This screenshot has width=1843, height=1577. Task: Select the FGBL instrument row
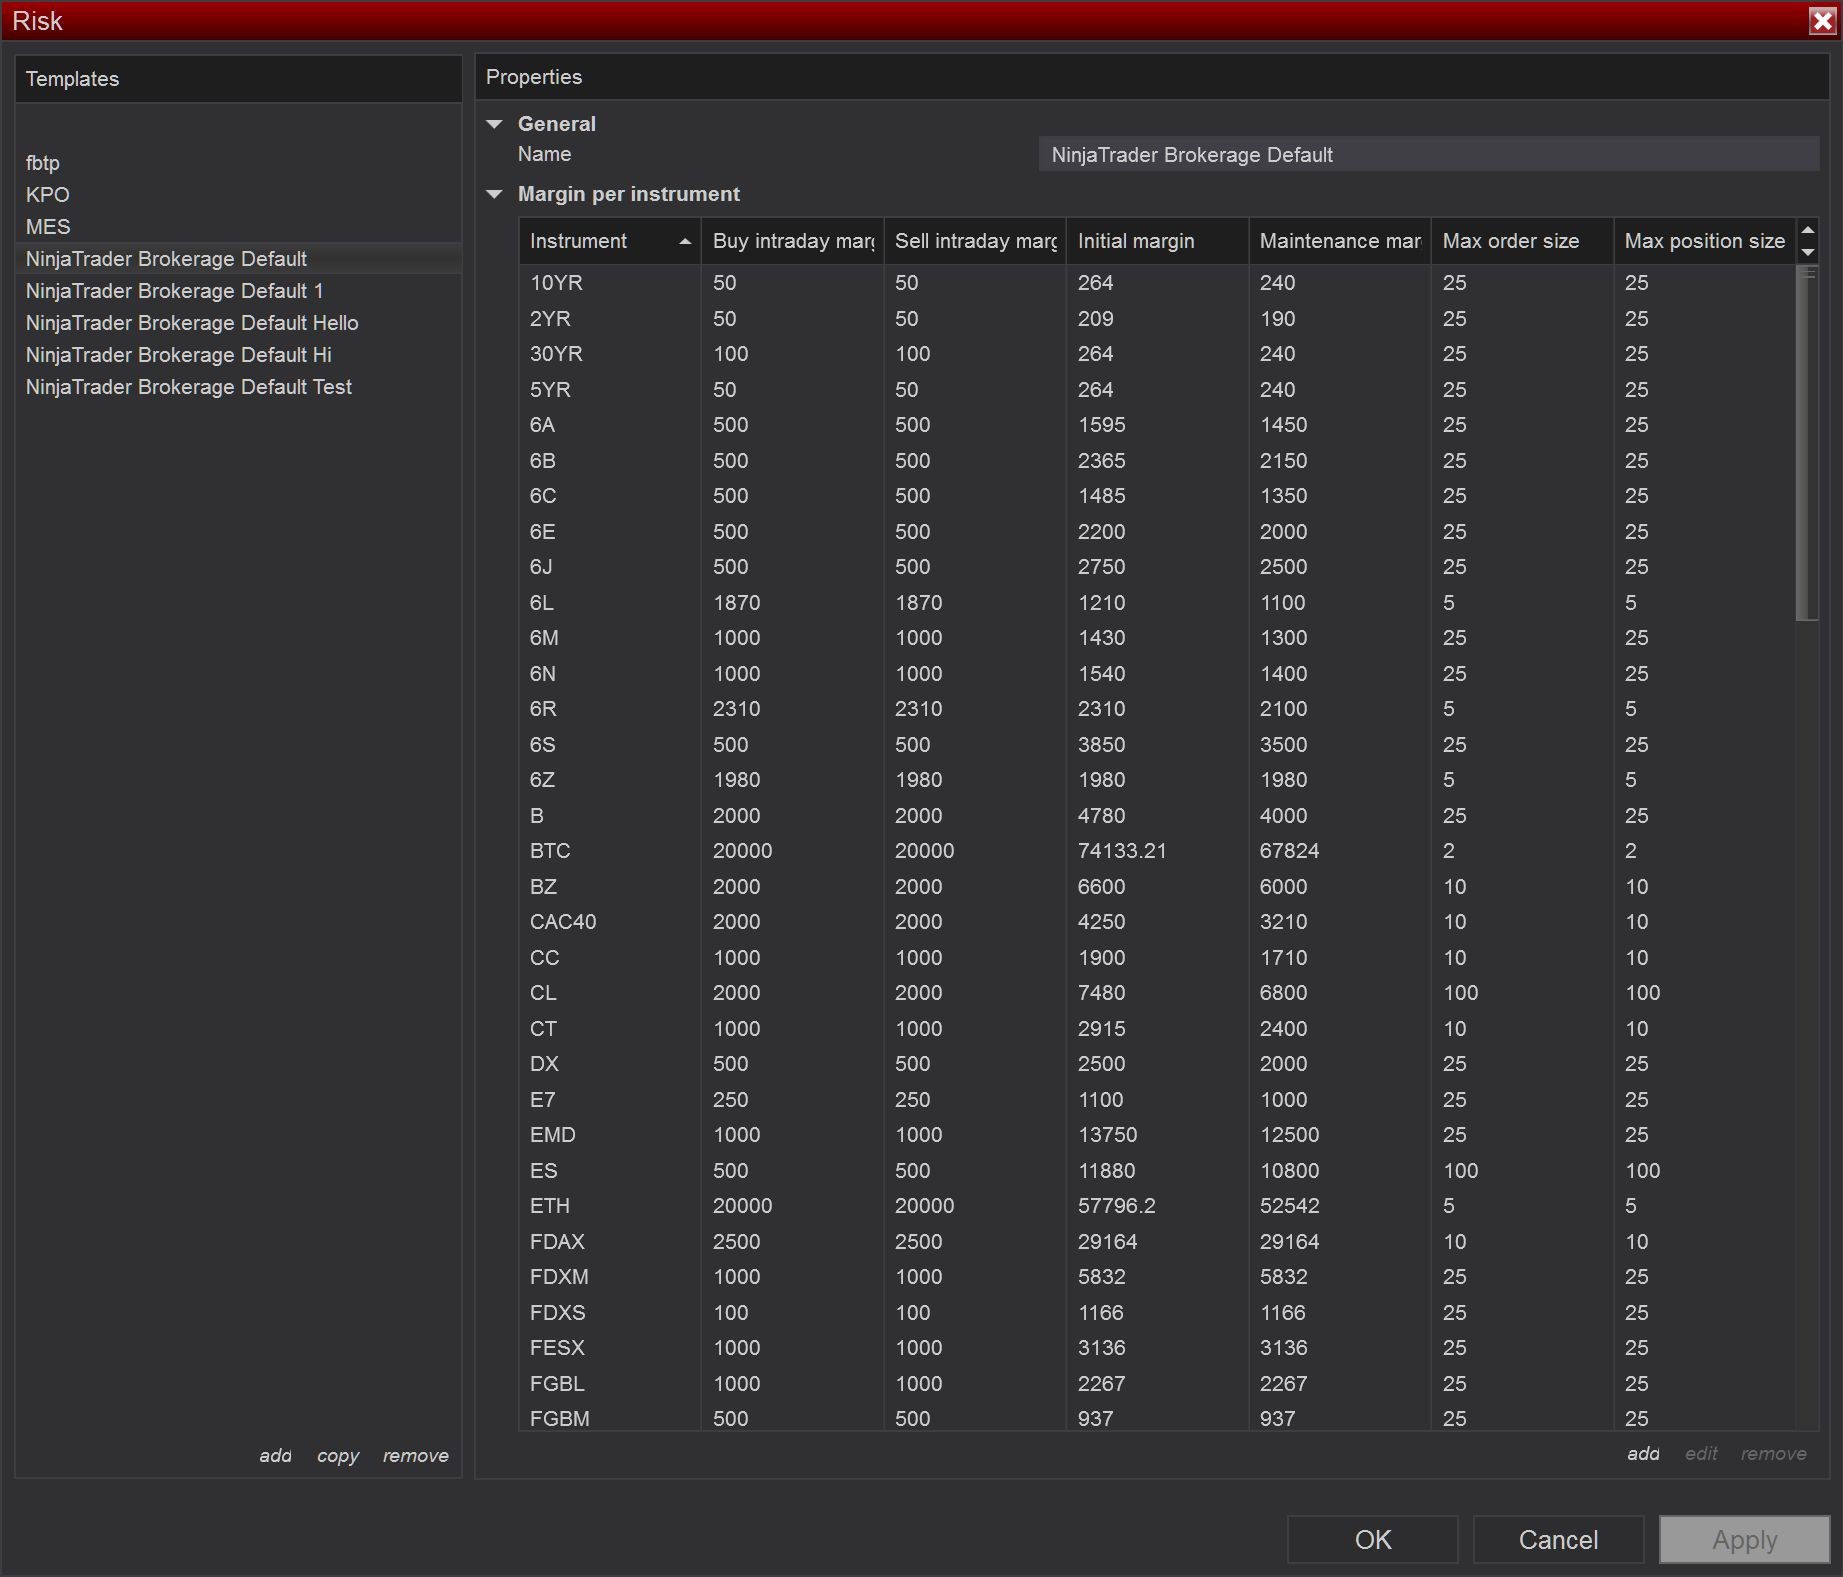(x=1157, y=1384)
